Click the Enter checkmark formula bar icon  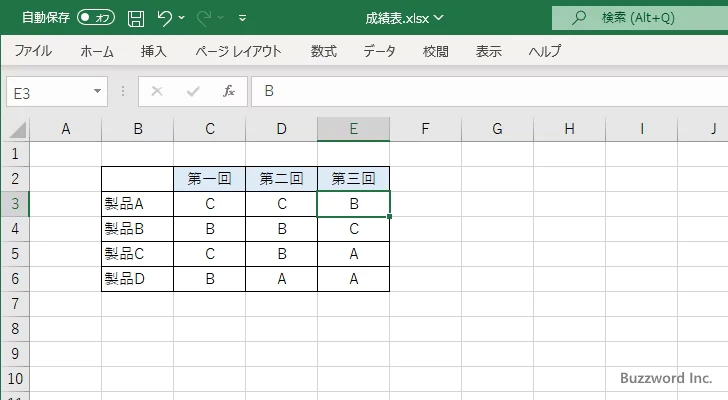tap(193, 91)
